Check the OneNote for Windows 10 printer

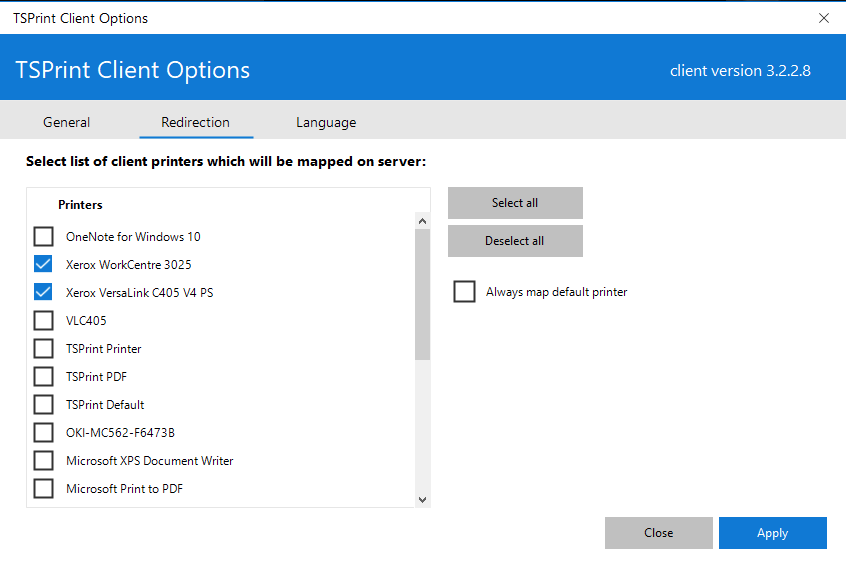[43, 236]
